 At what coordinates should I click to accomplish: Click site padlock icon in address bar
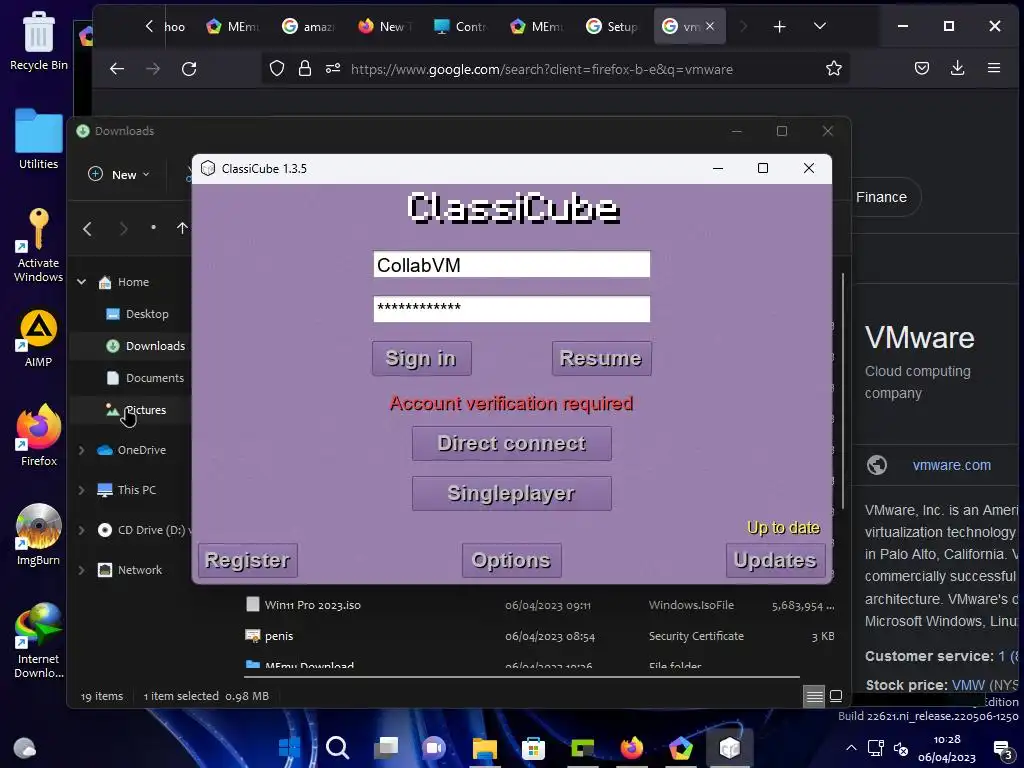(305, 69)
